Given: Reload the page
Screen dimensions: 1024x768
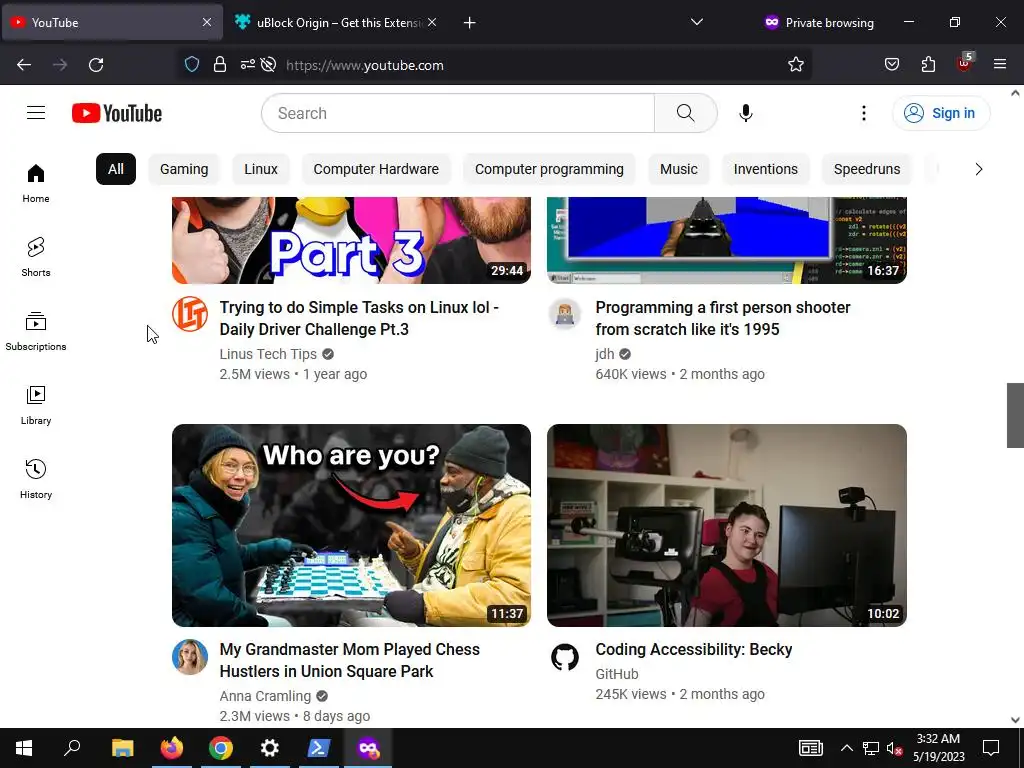Looking at the screenshot, I should point(96,65).
